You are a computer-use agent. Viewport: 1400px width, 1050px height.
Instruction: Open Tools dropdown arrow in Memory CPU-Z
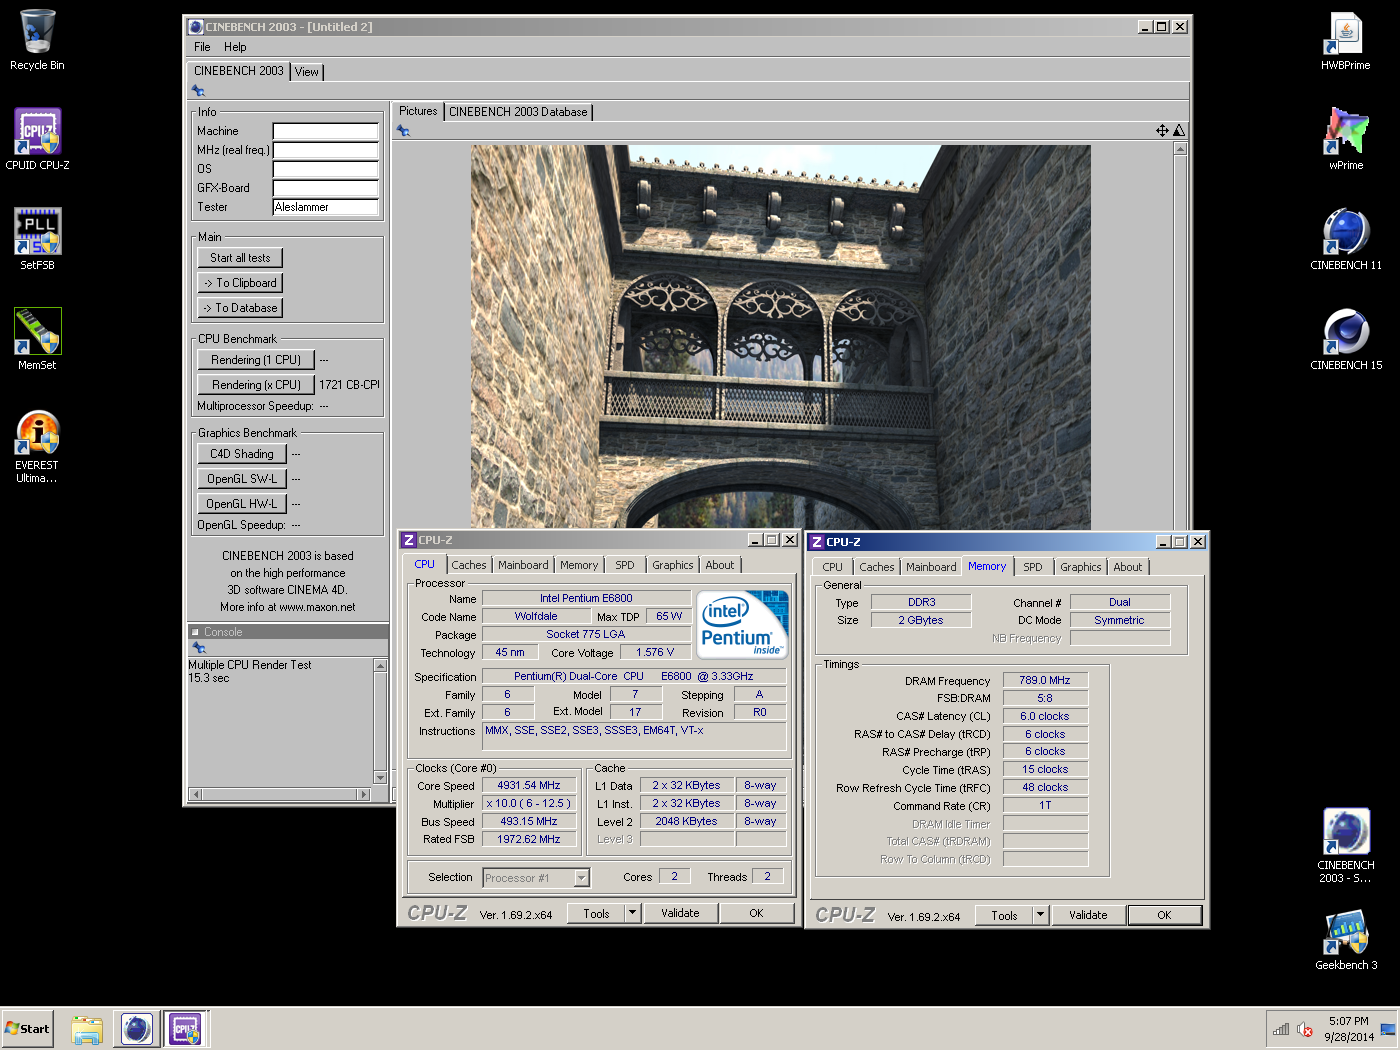1040,915
